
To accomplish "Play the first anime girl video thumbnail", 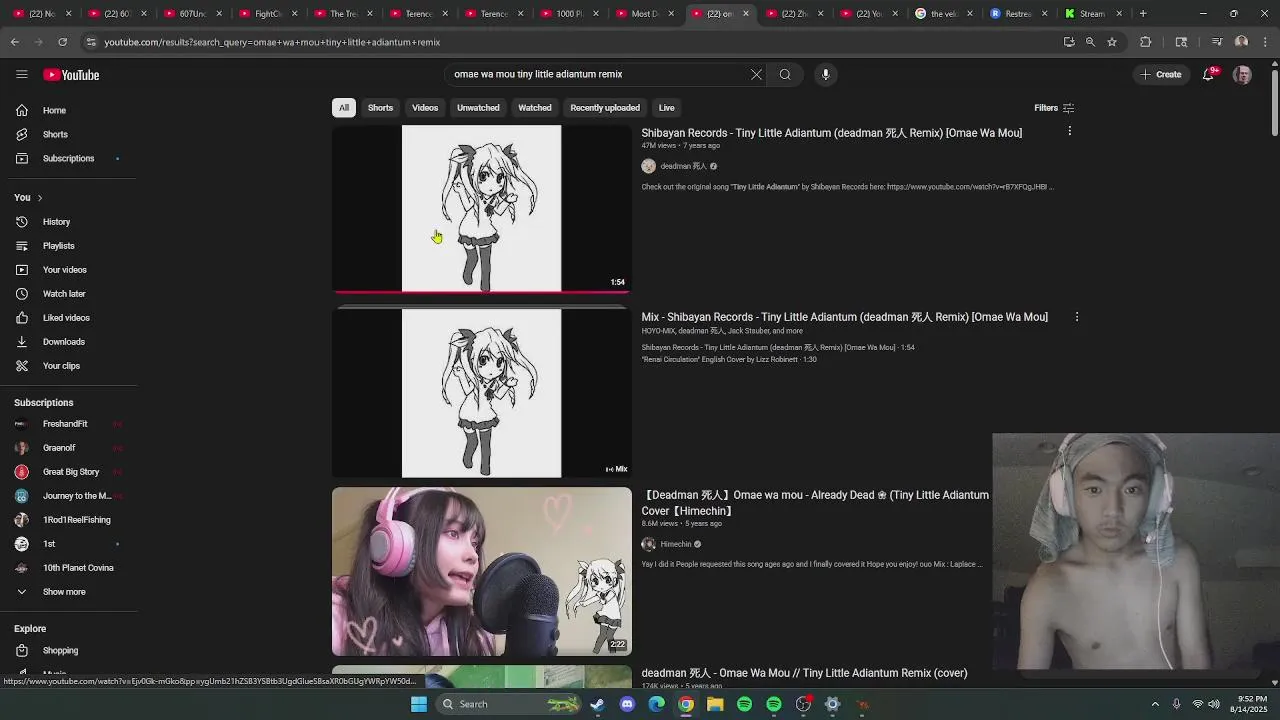I will [482, 208].
